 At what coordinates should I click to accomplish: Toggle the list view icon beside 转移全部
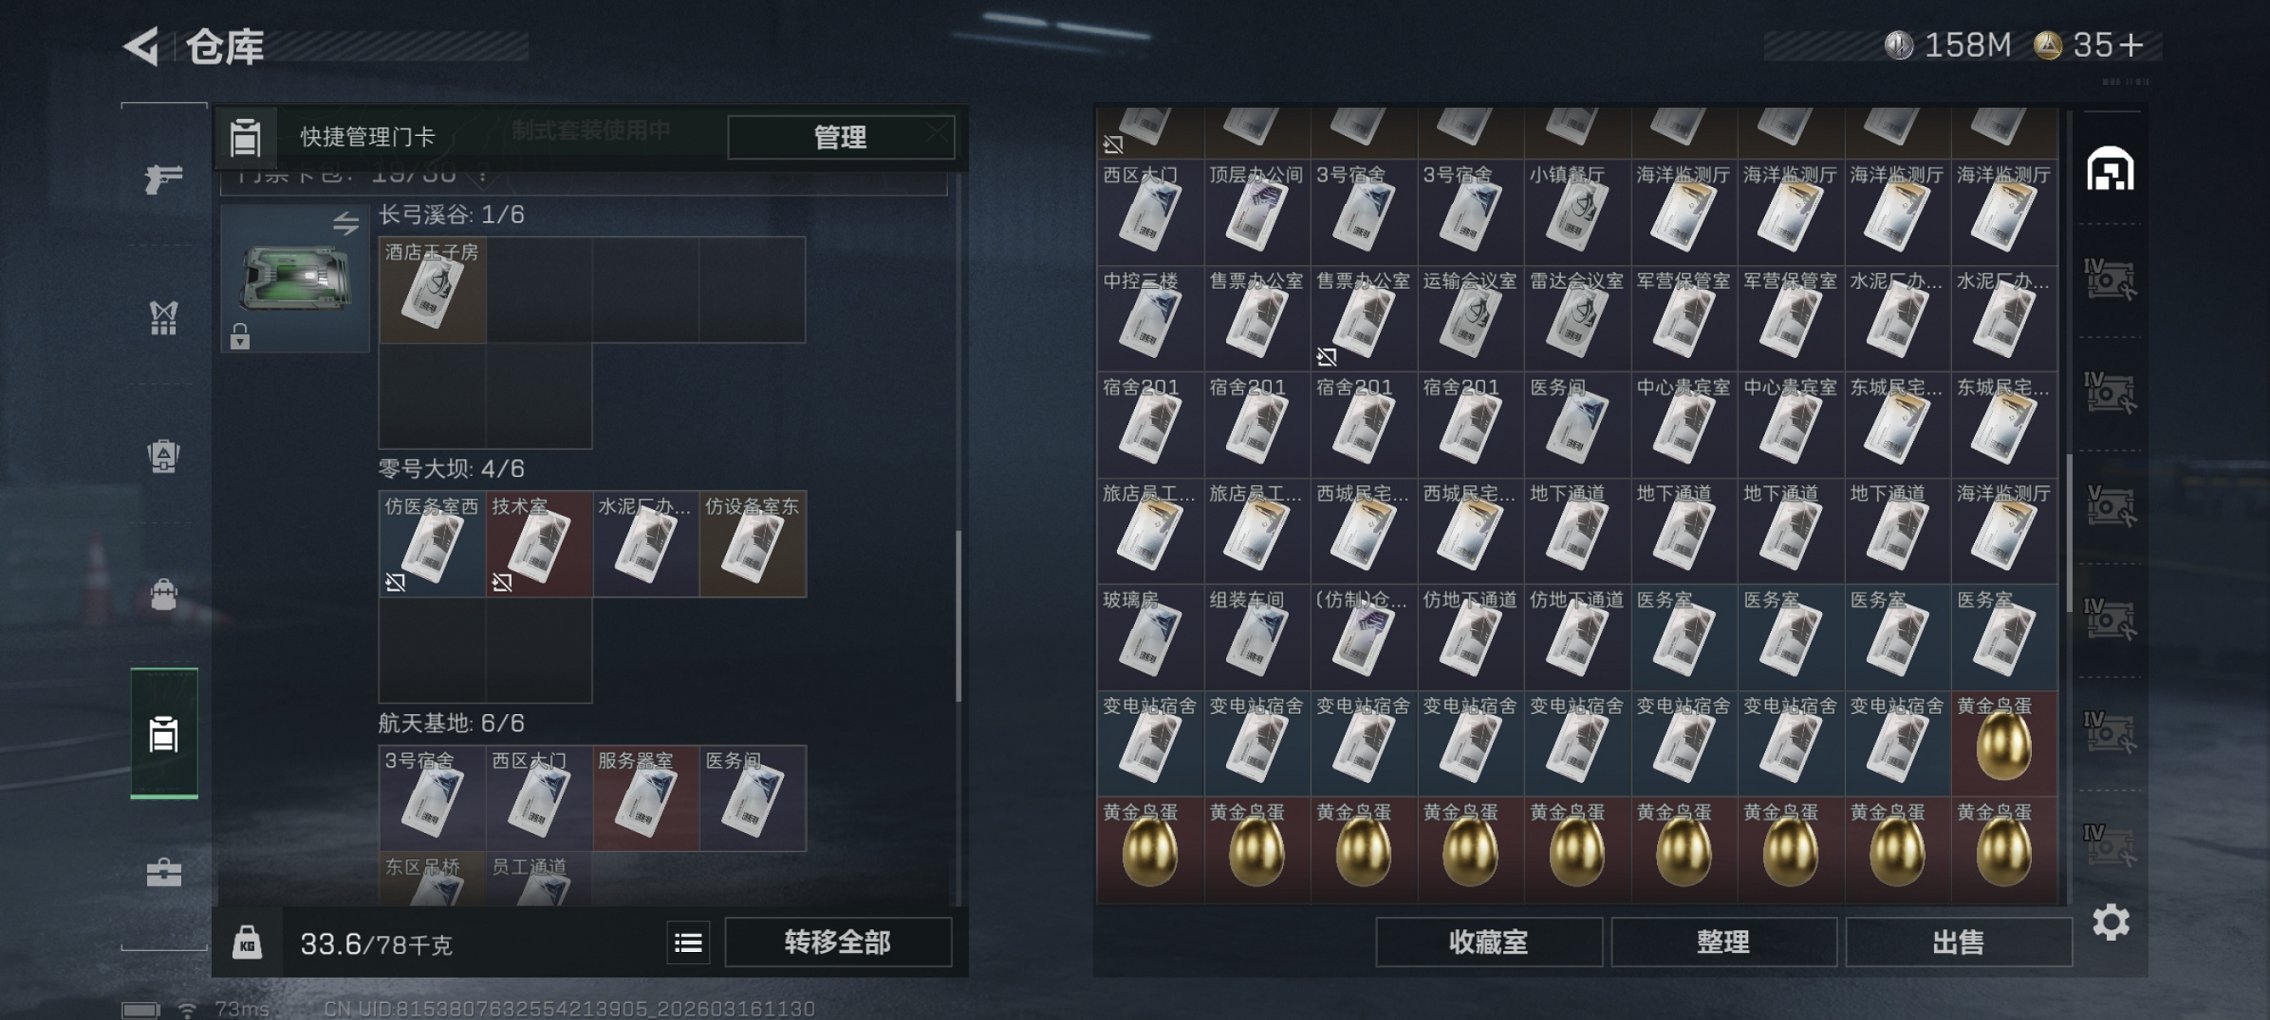[x=688, y=943]
